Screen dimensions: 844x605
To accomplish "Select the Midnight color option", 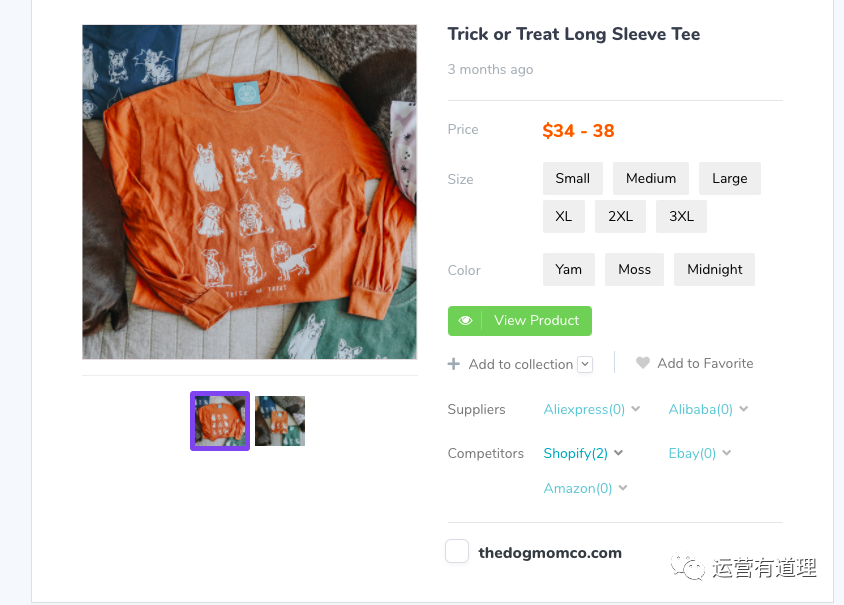I will [x=715, y=270].
